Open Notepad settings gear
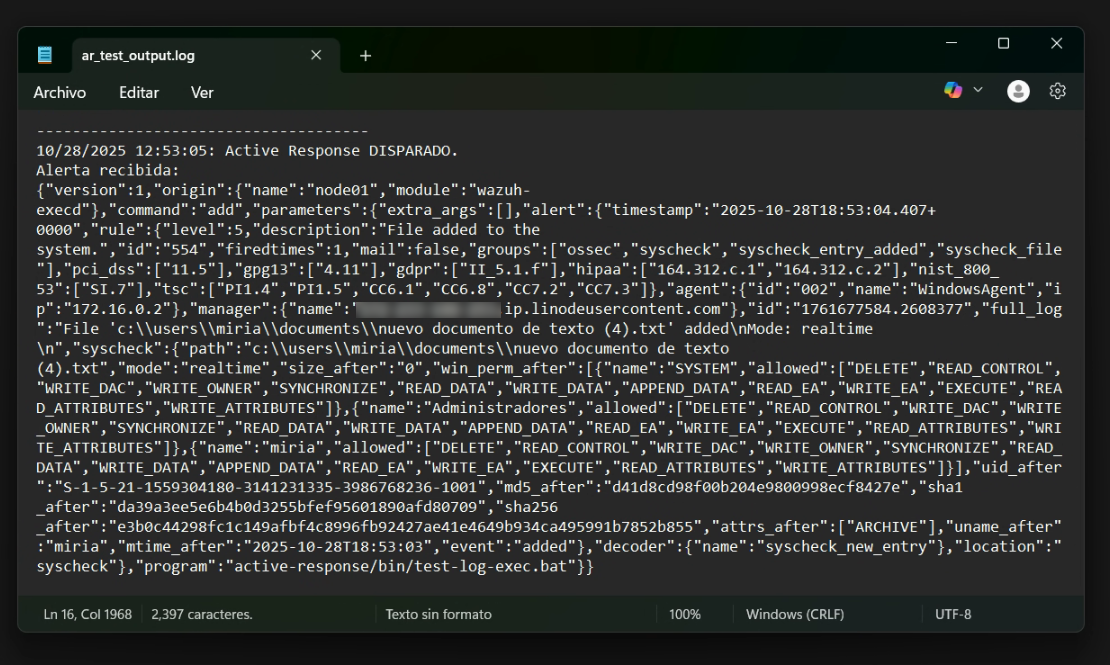The image size is (1110, 665). pos(1057,91)
